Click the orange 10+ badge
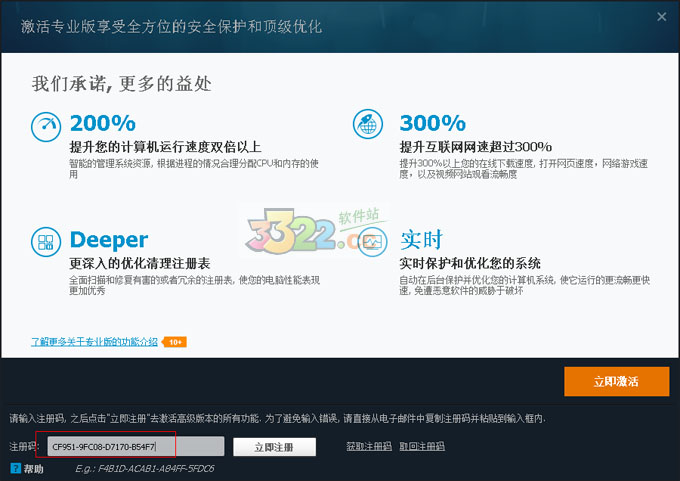The height and width of the screenshot is (481, 680). pyautogui.click(x=175, y=342)
